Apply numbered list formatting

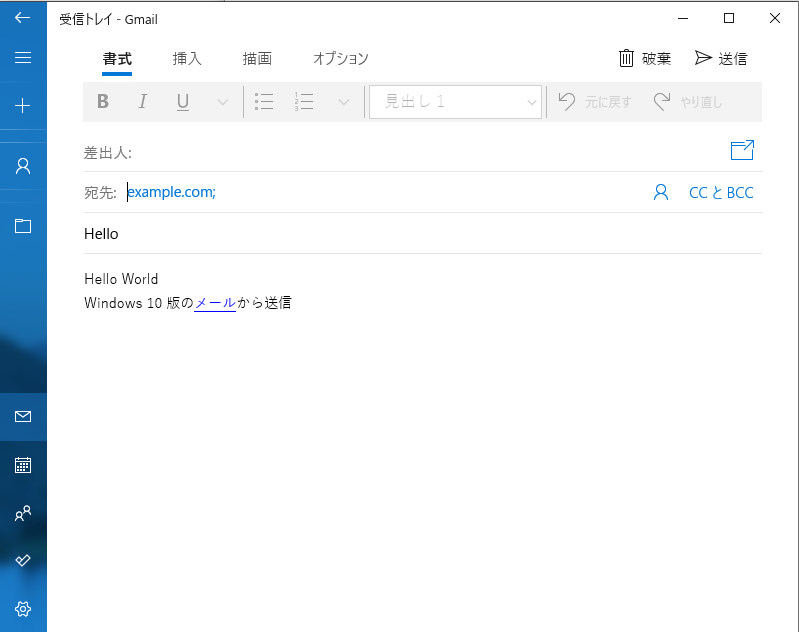304,102
